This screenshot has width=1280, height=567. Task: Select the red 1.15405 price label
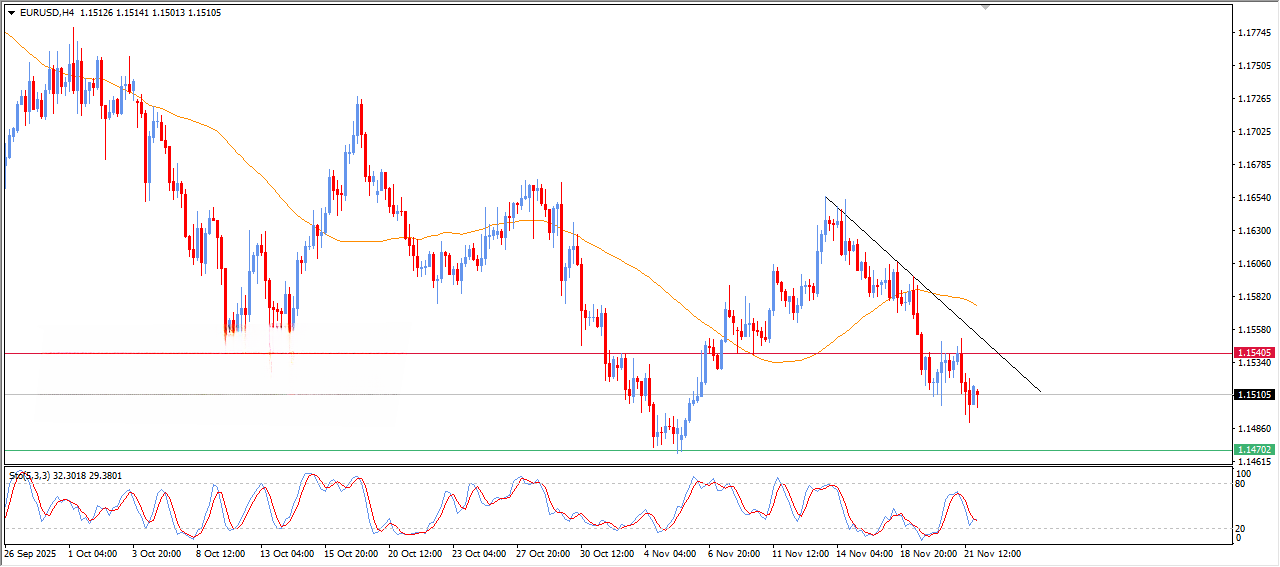pos(1253,353)
